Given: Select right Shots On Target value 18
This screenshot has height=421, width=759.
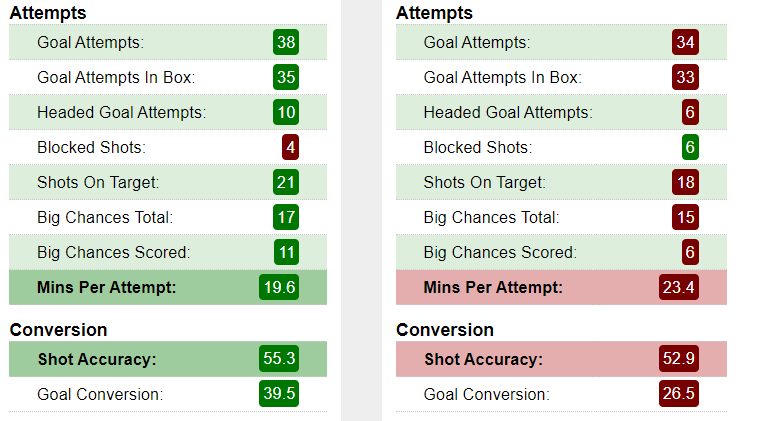Looking at the screenshot, I should 685,182.
